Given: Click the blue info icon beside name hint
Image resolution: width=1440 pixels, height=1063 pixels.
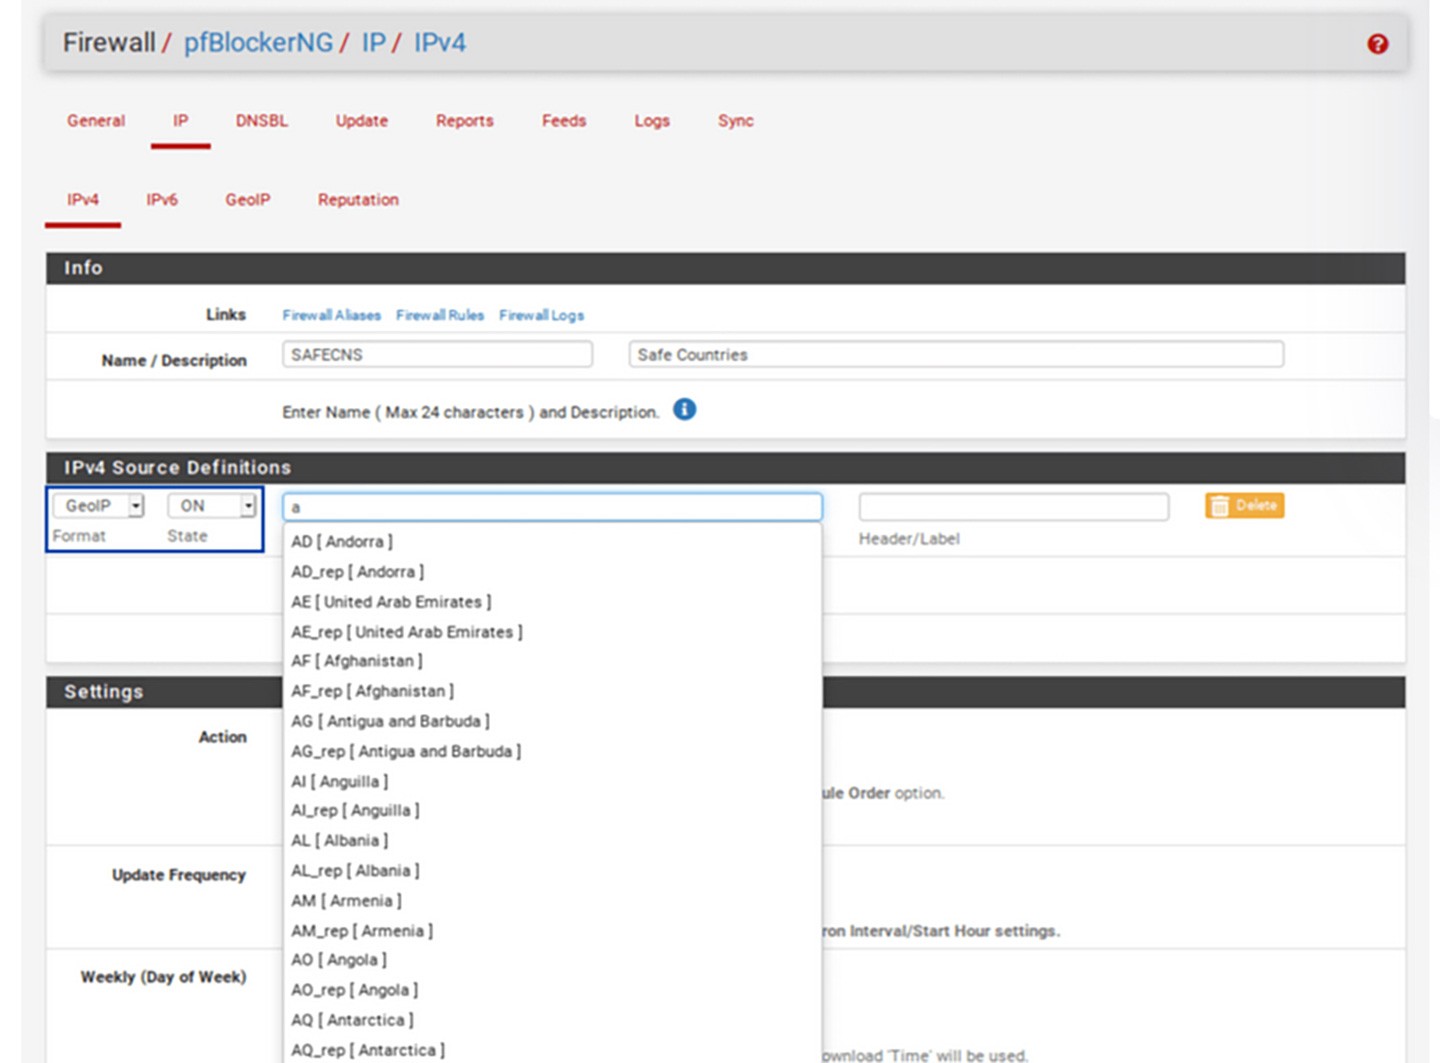Looking at the screenshot, I should pos(684,410).
